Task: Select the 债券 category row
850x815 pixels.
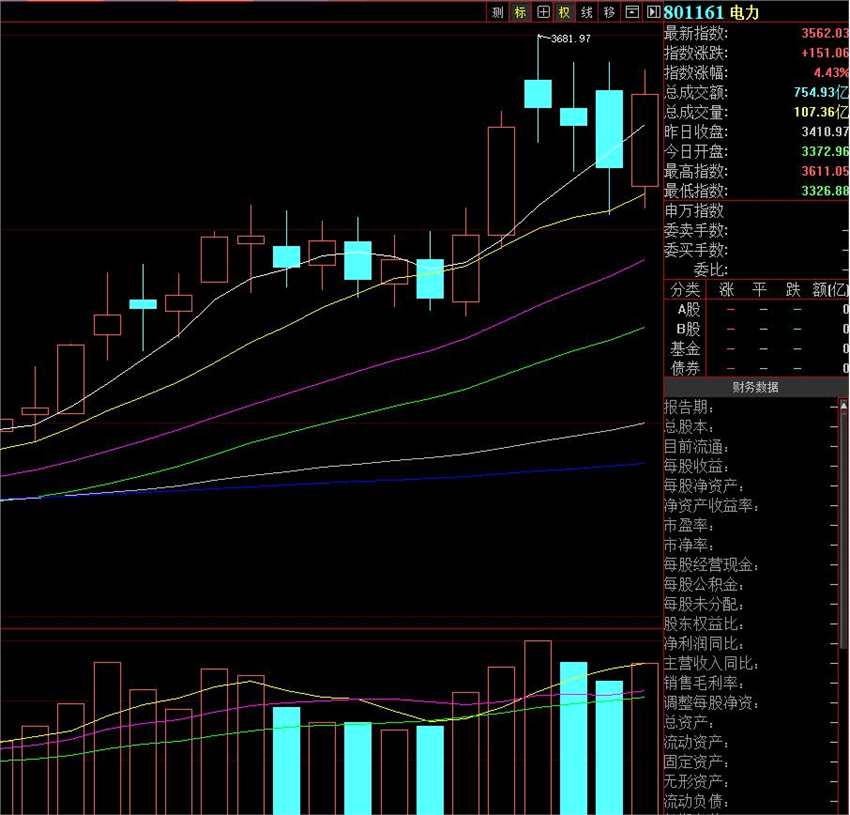Action: (685, 368)
